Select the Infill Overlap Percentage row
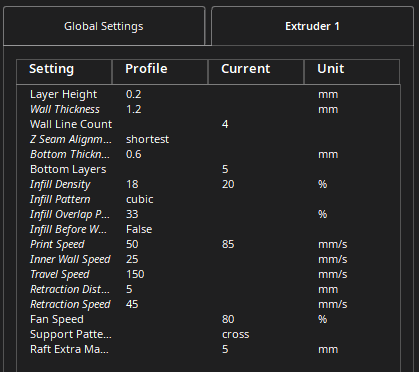 [208, 214]
